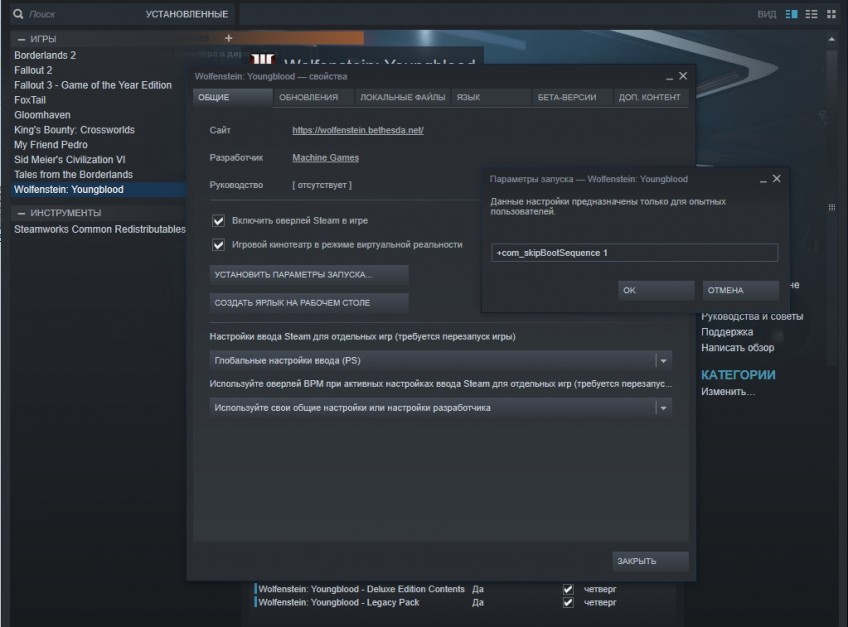Toggle virtual reality game theater checkbox
The width and height of the screenshot is (848, 627).
click(x=218, y=245)
